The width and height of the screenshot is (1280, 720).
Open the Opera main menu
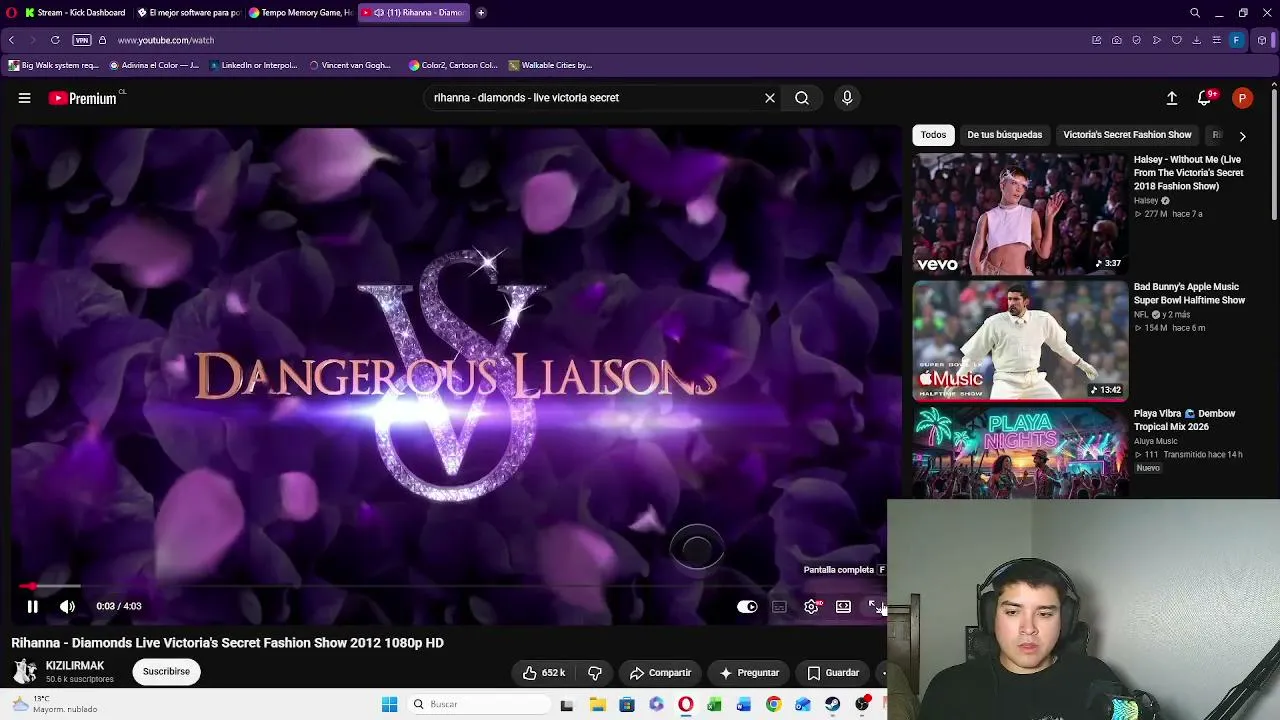coord(11,13)
